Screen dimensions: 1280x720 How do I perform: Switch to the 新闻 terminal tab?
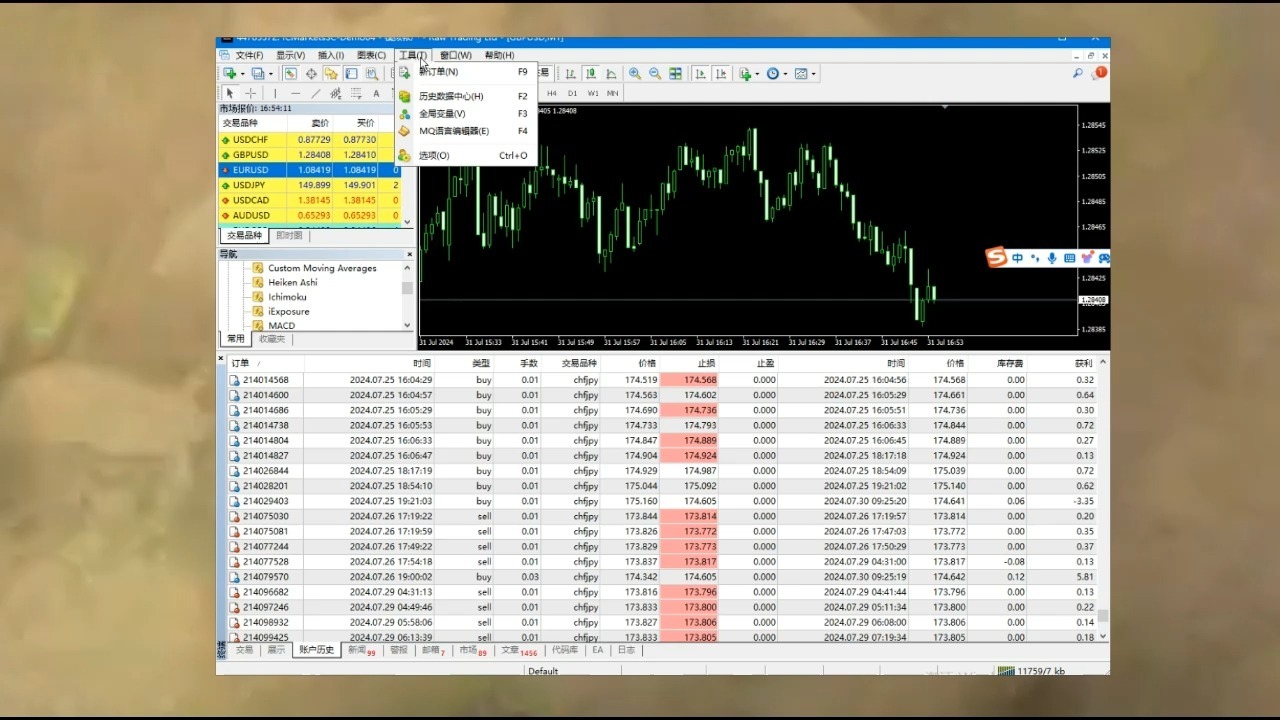361,650
